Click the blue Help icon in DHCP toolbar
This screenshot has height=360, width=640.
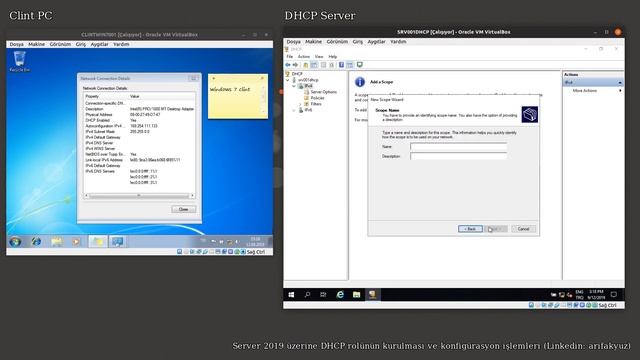[341, 65]
